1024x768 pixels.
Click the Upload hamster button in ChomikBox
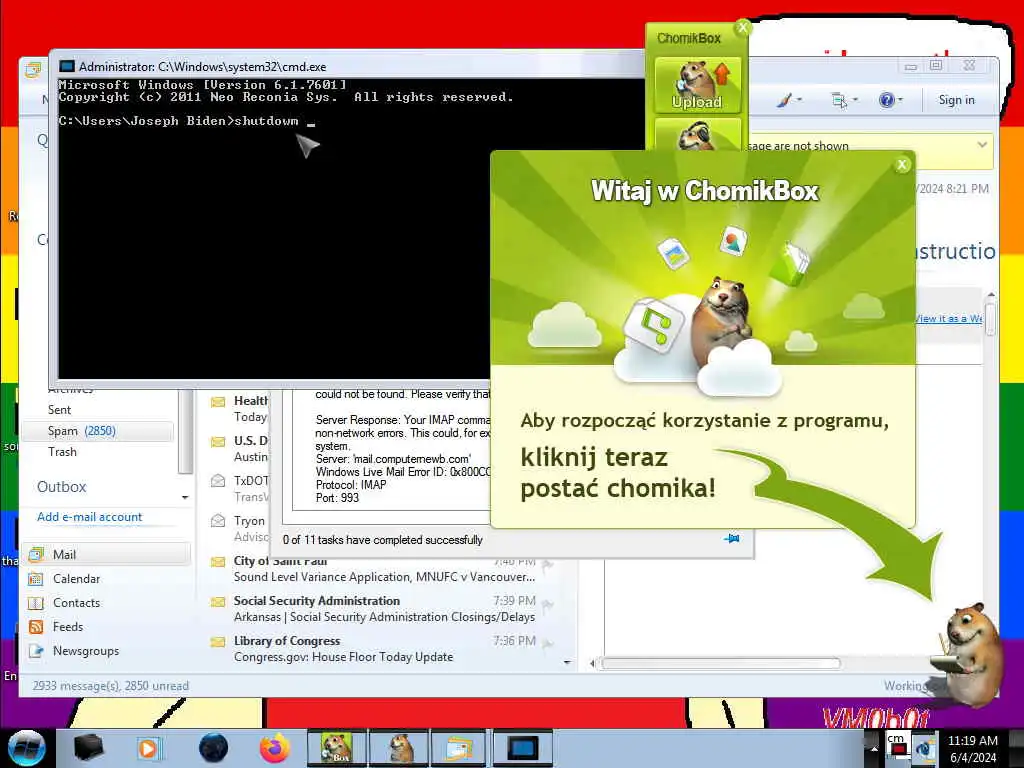coord(697,86)
